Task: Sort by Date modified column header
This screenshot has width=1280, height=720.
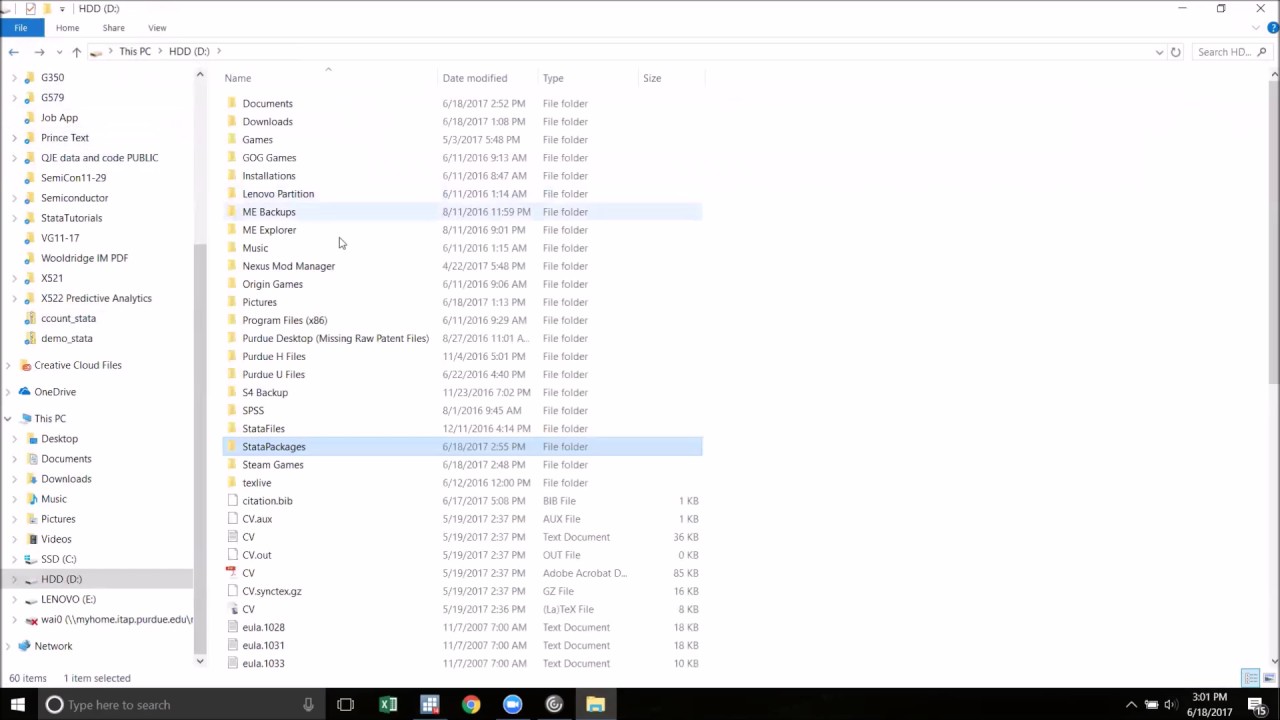Action: [474, 78]
